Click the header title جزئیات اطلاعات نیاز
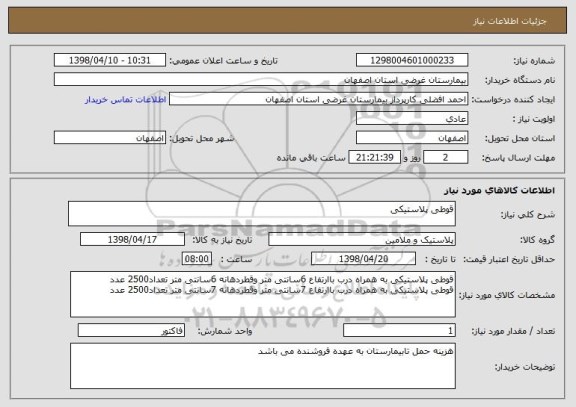The height and width of the screenshot is (407, 576). pos(510,22)
